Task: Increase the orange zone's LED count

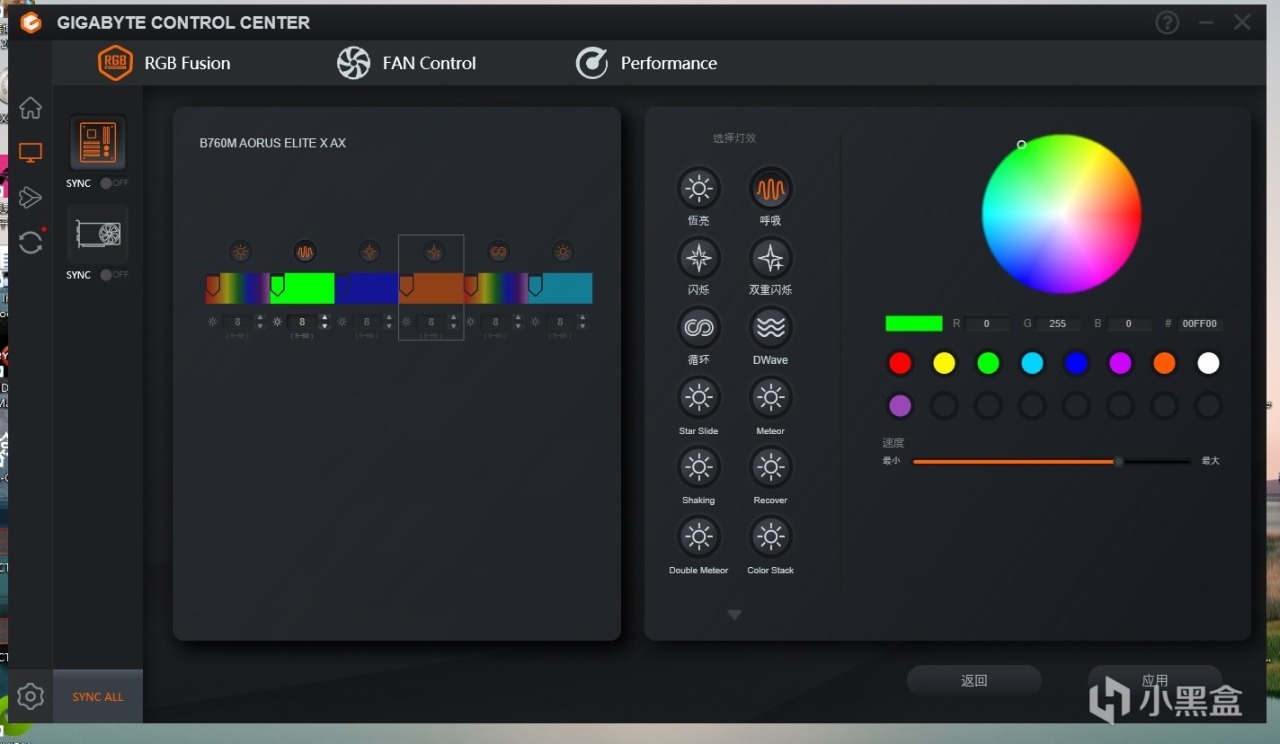Action: click(x=453, y=318)
